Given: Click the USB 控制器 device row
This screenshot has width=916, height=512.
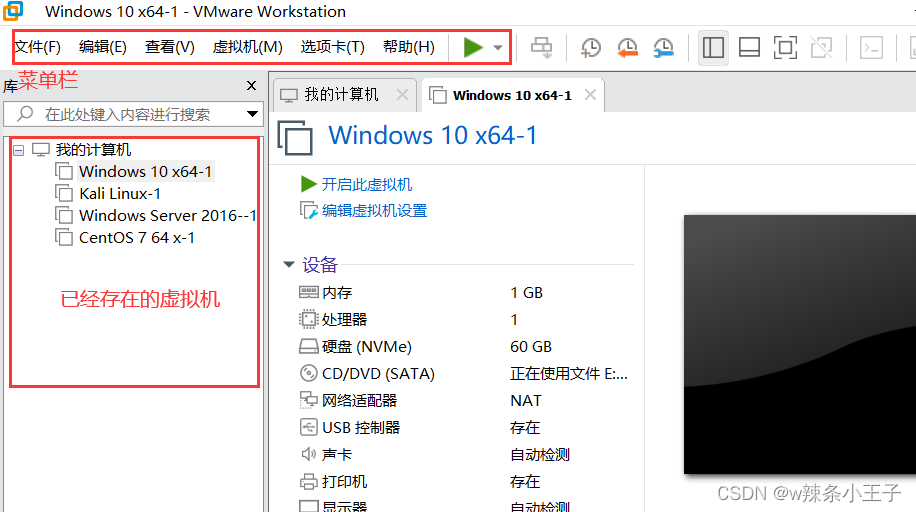Looking at the screenshot, I should click(466, 427).
